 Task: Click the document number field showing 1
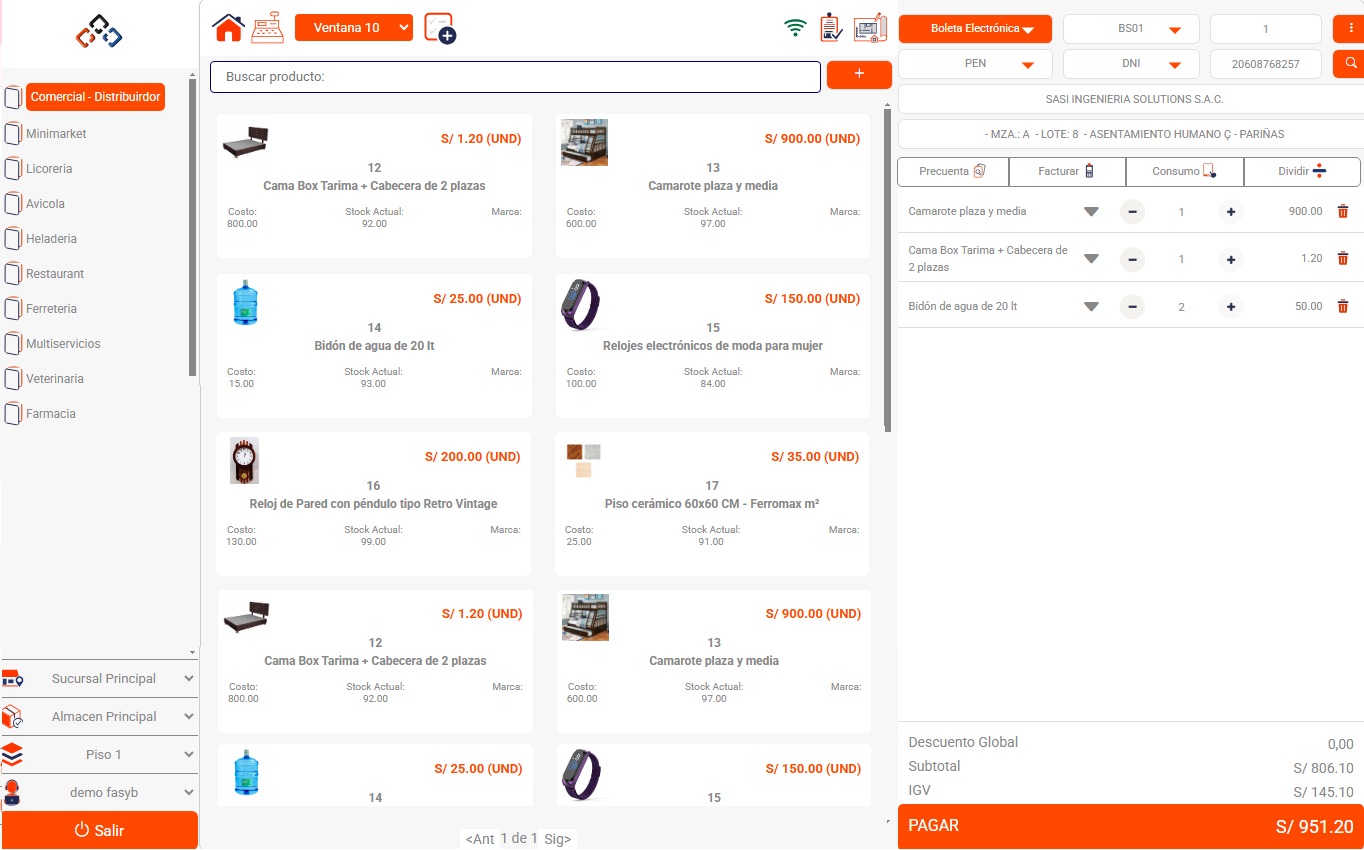1266,28
